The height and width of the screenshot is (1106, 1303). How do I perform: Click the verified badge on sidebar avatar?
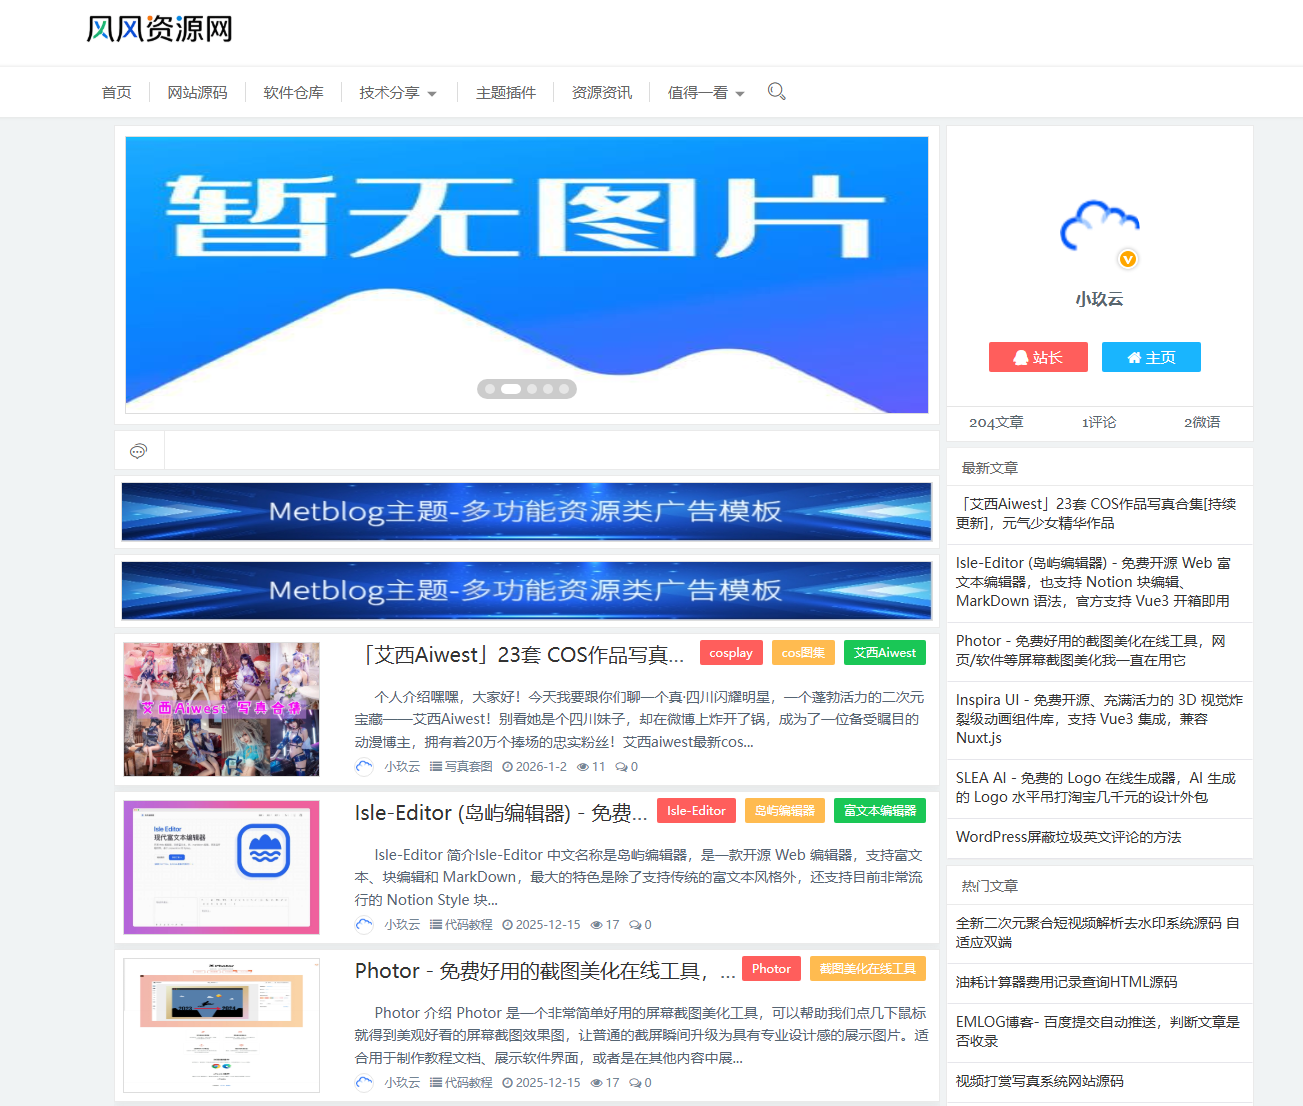(1128, 258)
